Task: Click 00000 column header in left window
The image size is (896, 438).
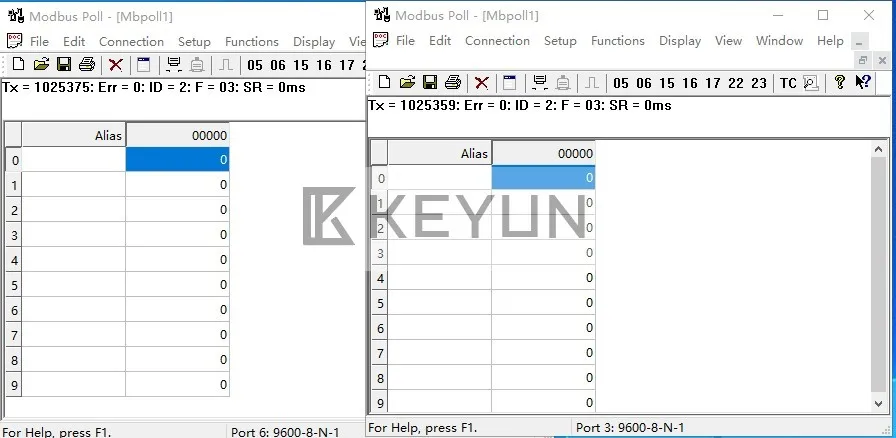Action: point(177,136)
